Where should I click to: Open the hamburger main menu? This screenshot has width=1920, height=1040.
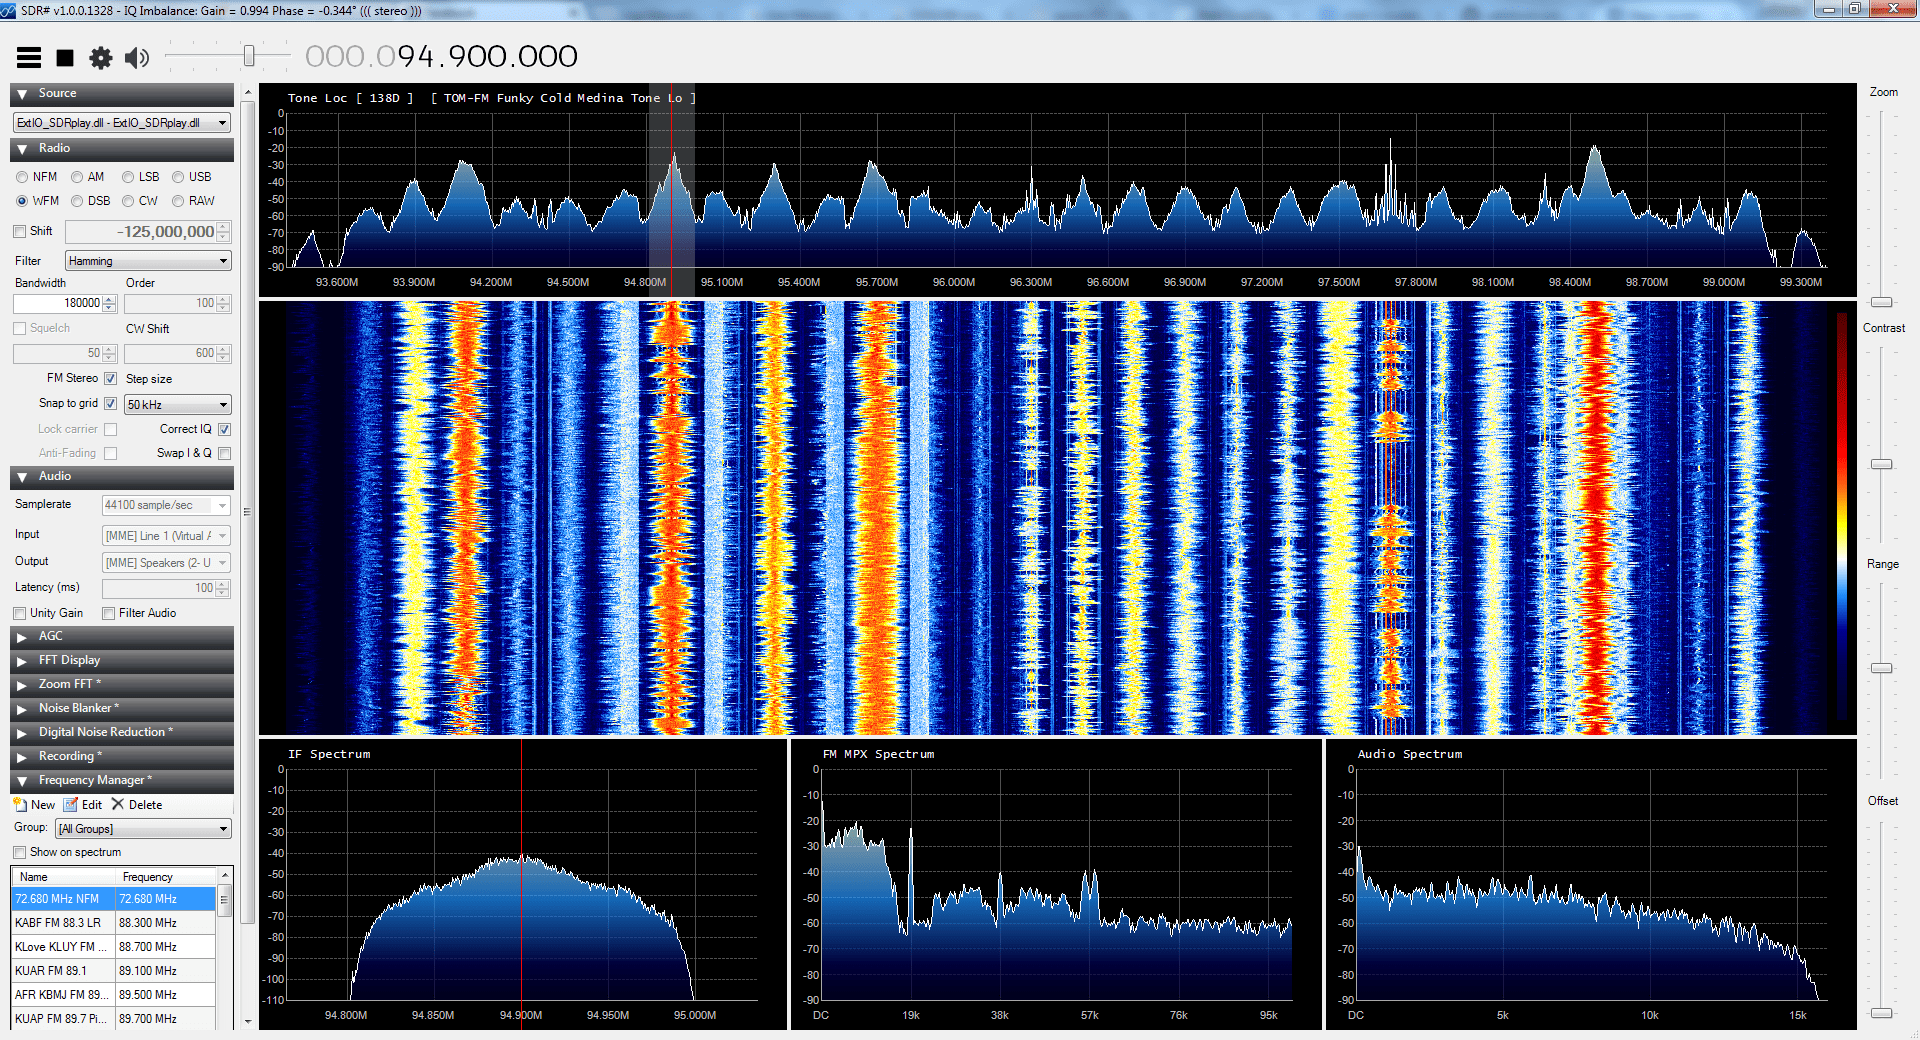coord(29,58)
